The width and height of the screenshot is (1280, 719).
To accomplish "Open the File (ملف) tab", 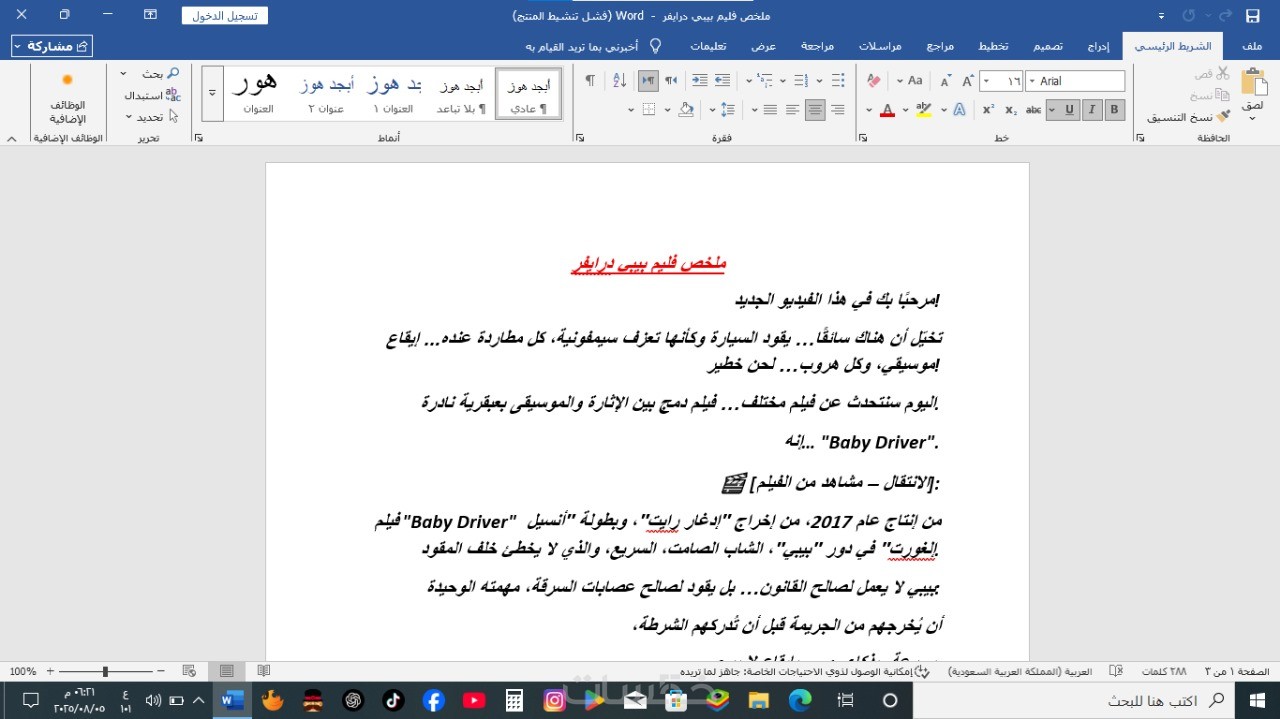I will [x=1252, y=46].
